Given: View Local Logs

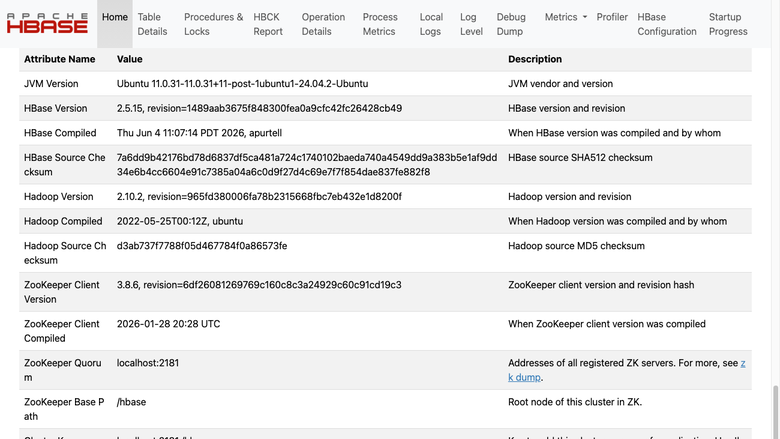Looking at the screenshot, I should pyautogui.click(x=431, y=24).
